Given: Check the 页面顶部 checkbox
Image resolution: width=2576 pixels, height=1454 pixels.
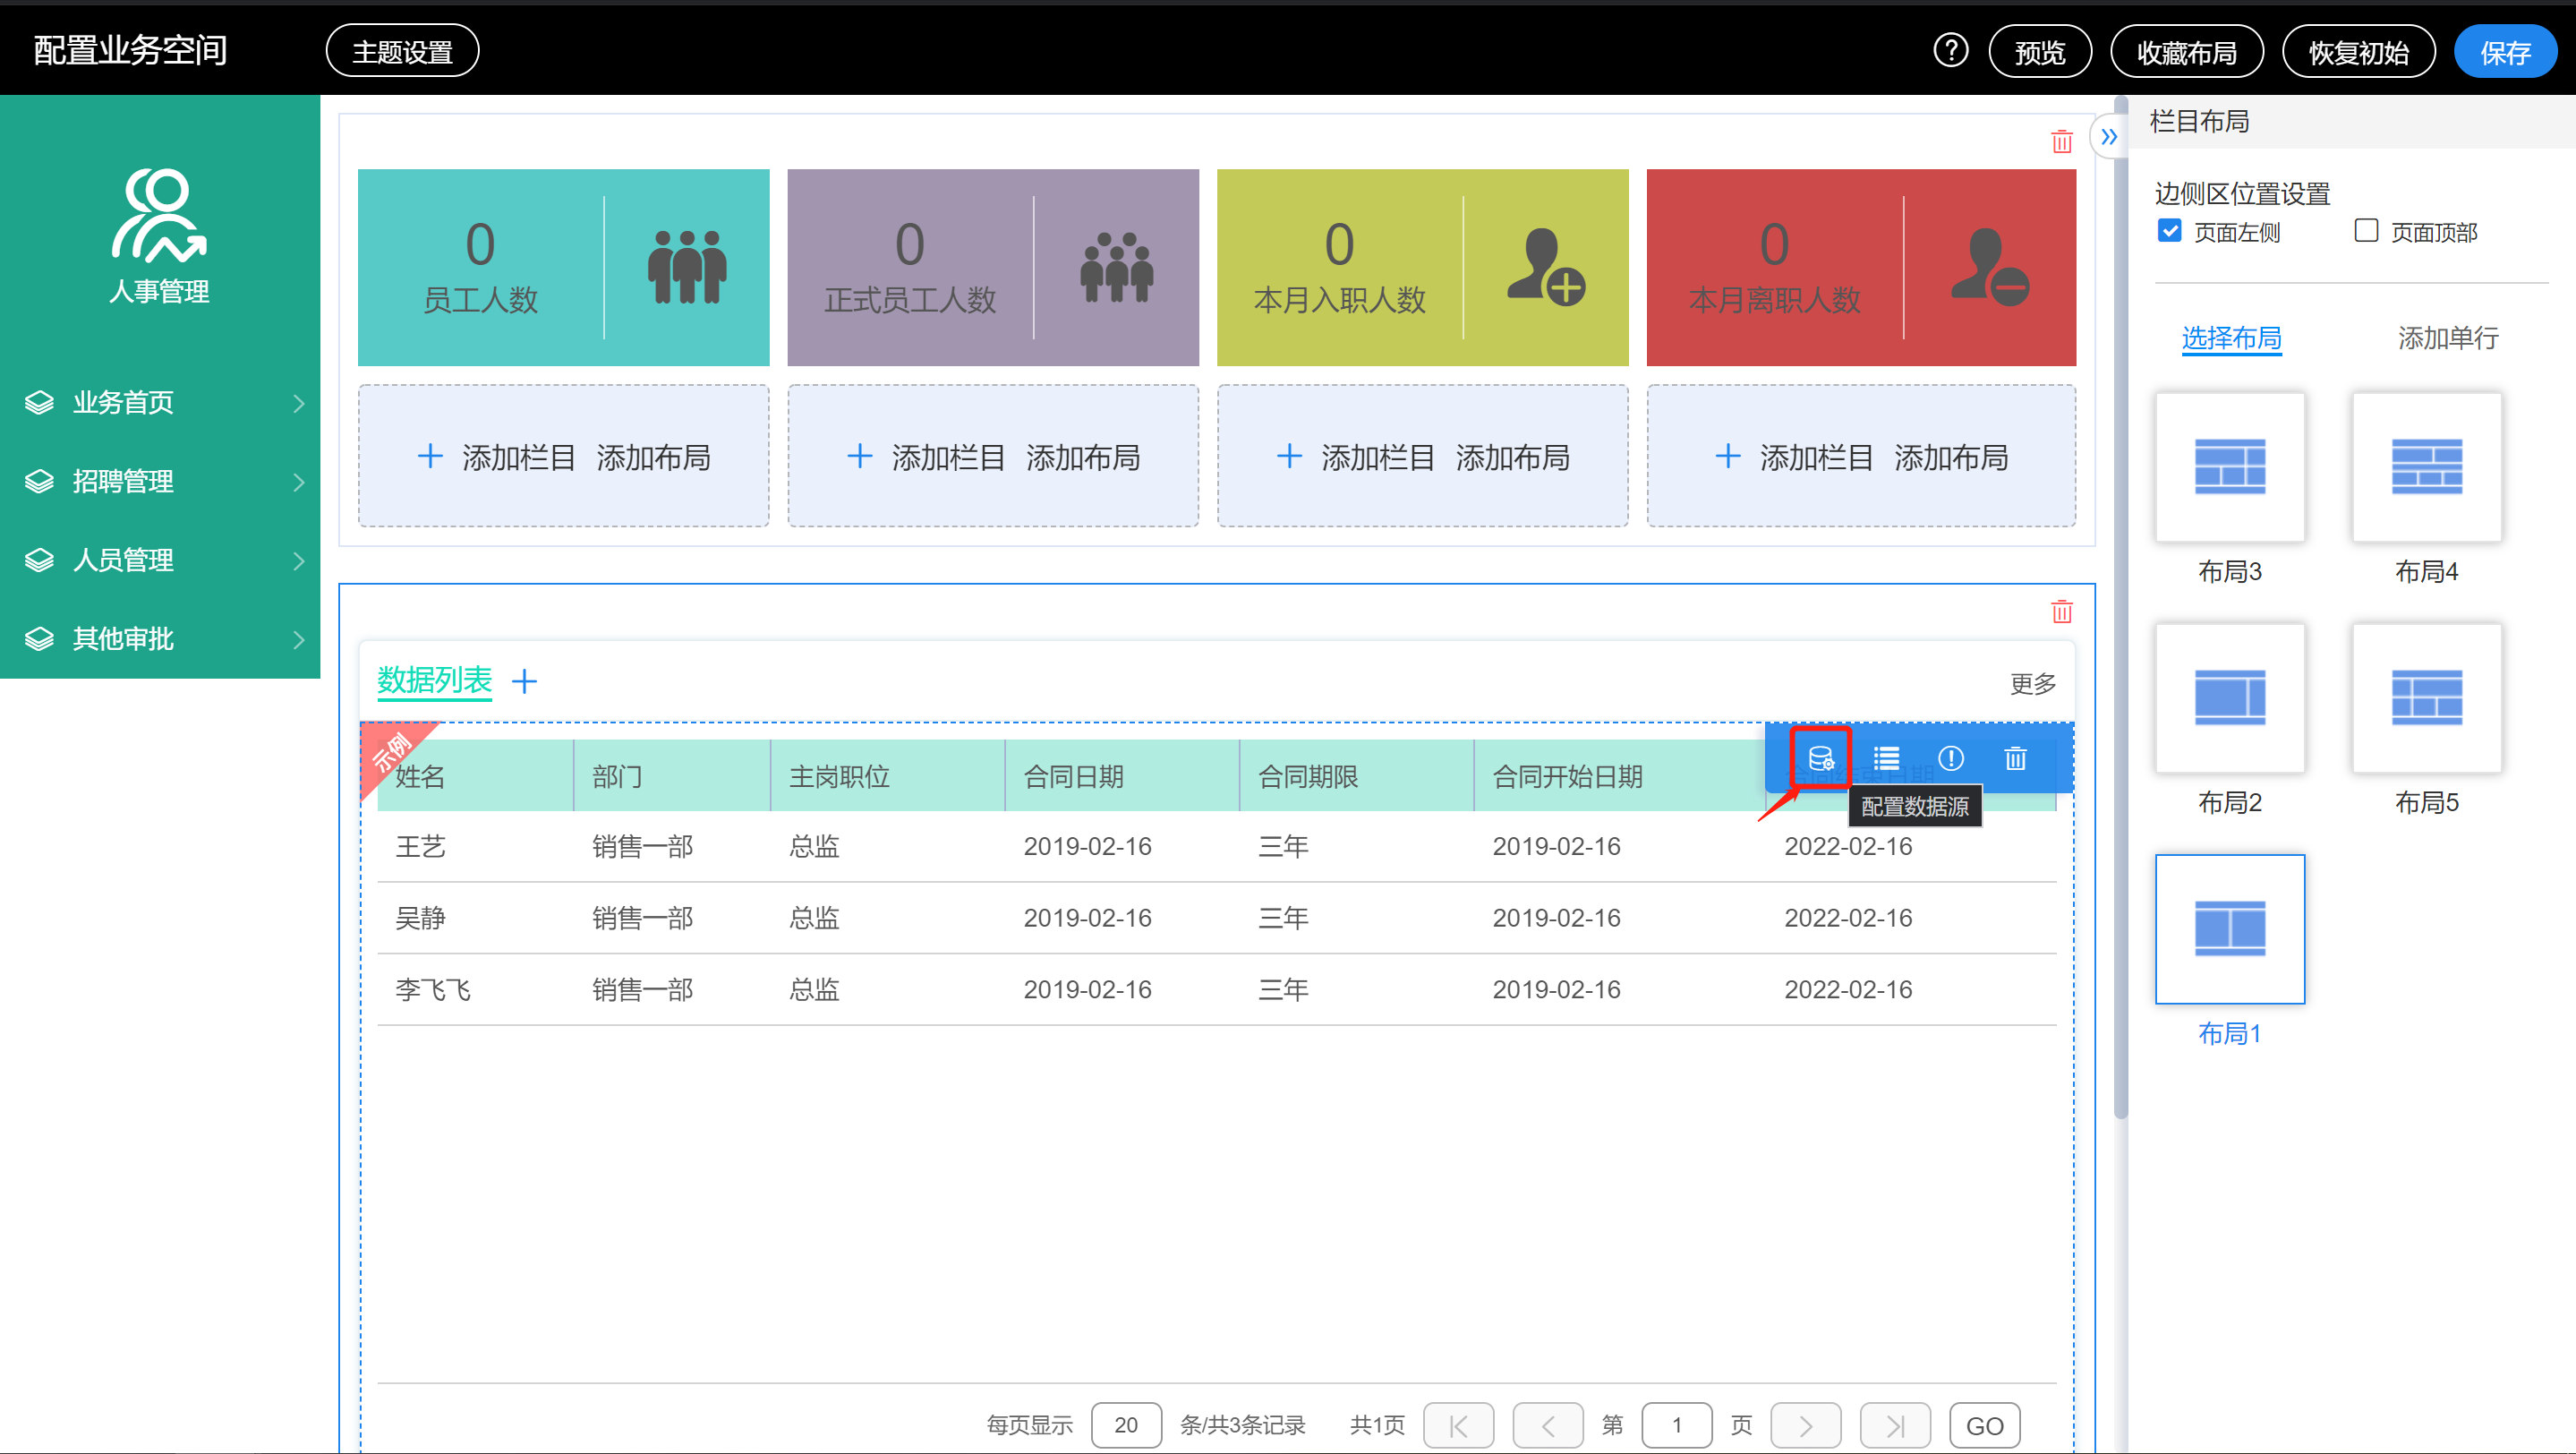Looking at the screenshot, I should (x=2365, y=231).
